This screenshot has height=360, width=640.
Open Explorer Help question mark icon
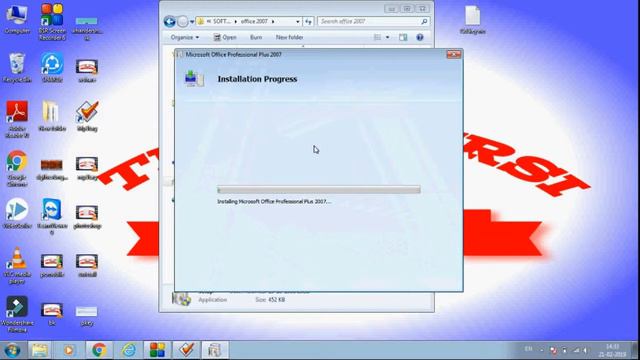[x=420, y=37]
